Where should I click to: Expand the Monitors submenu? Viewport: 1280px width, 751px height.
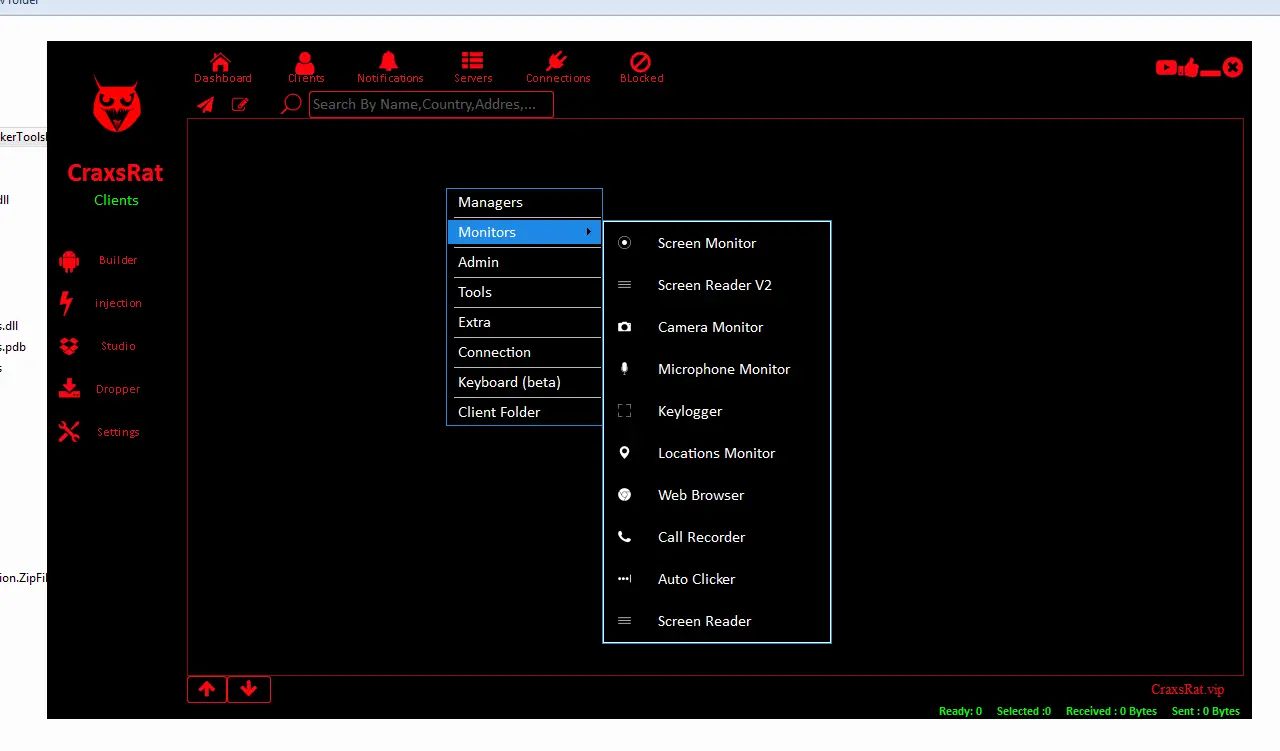[x=524, y=232]
